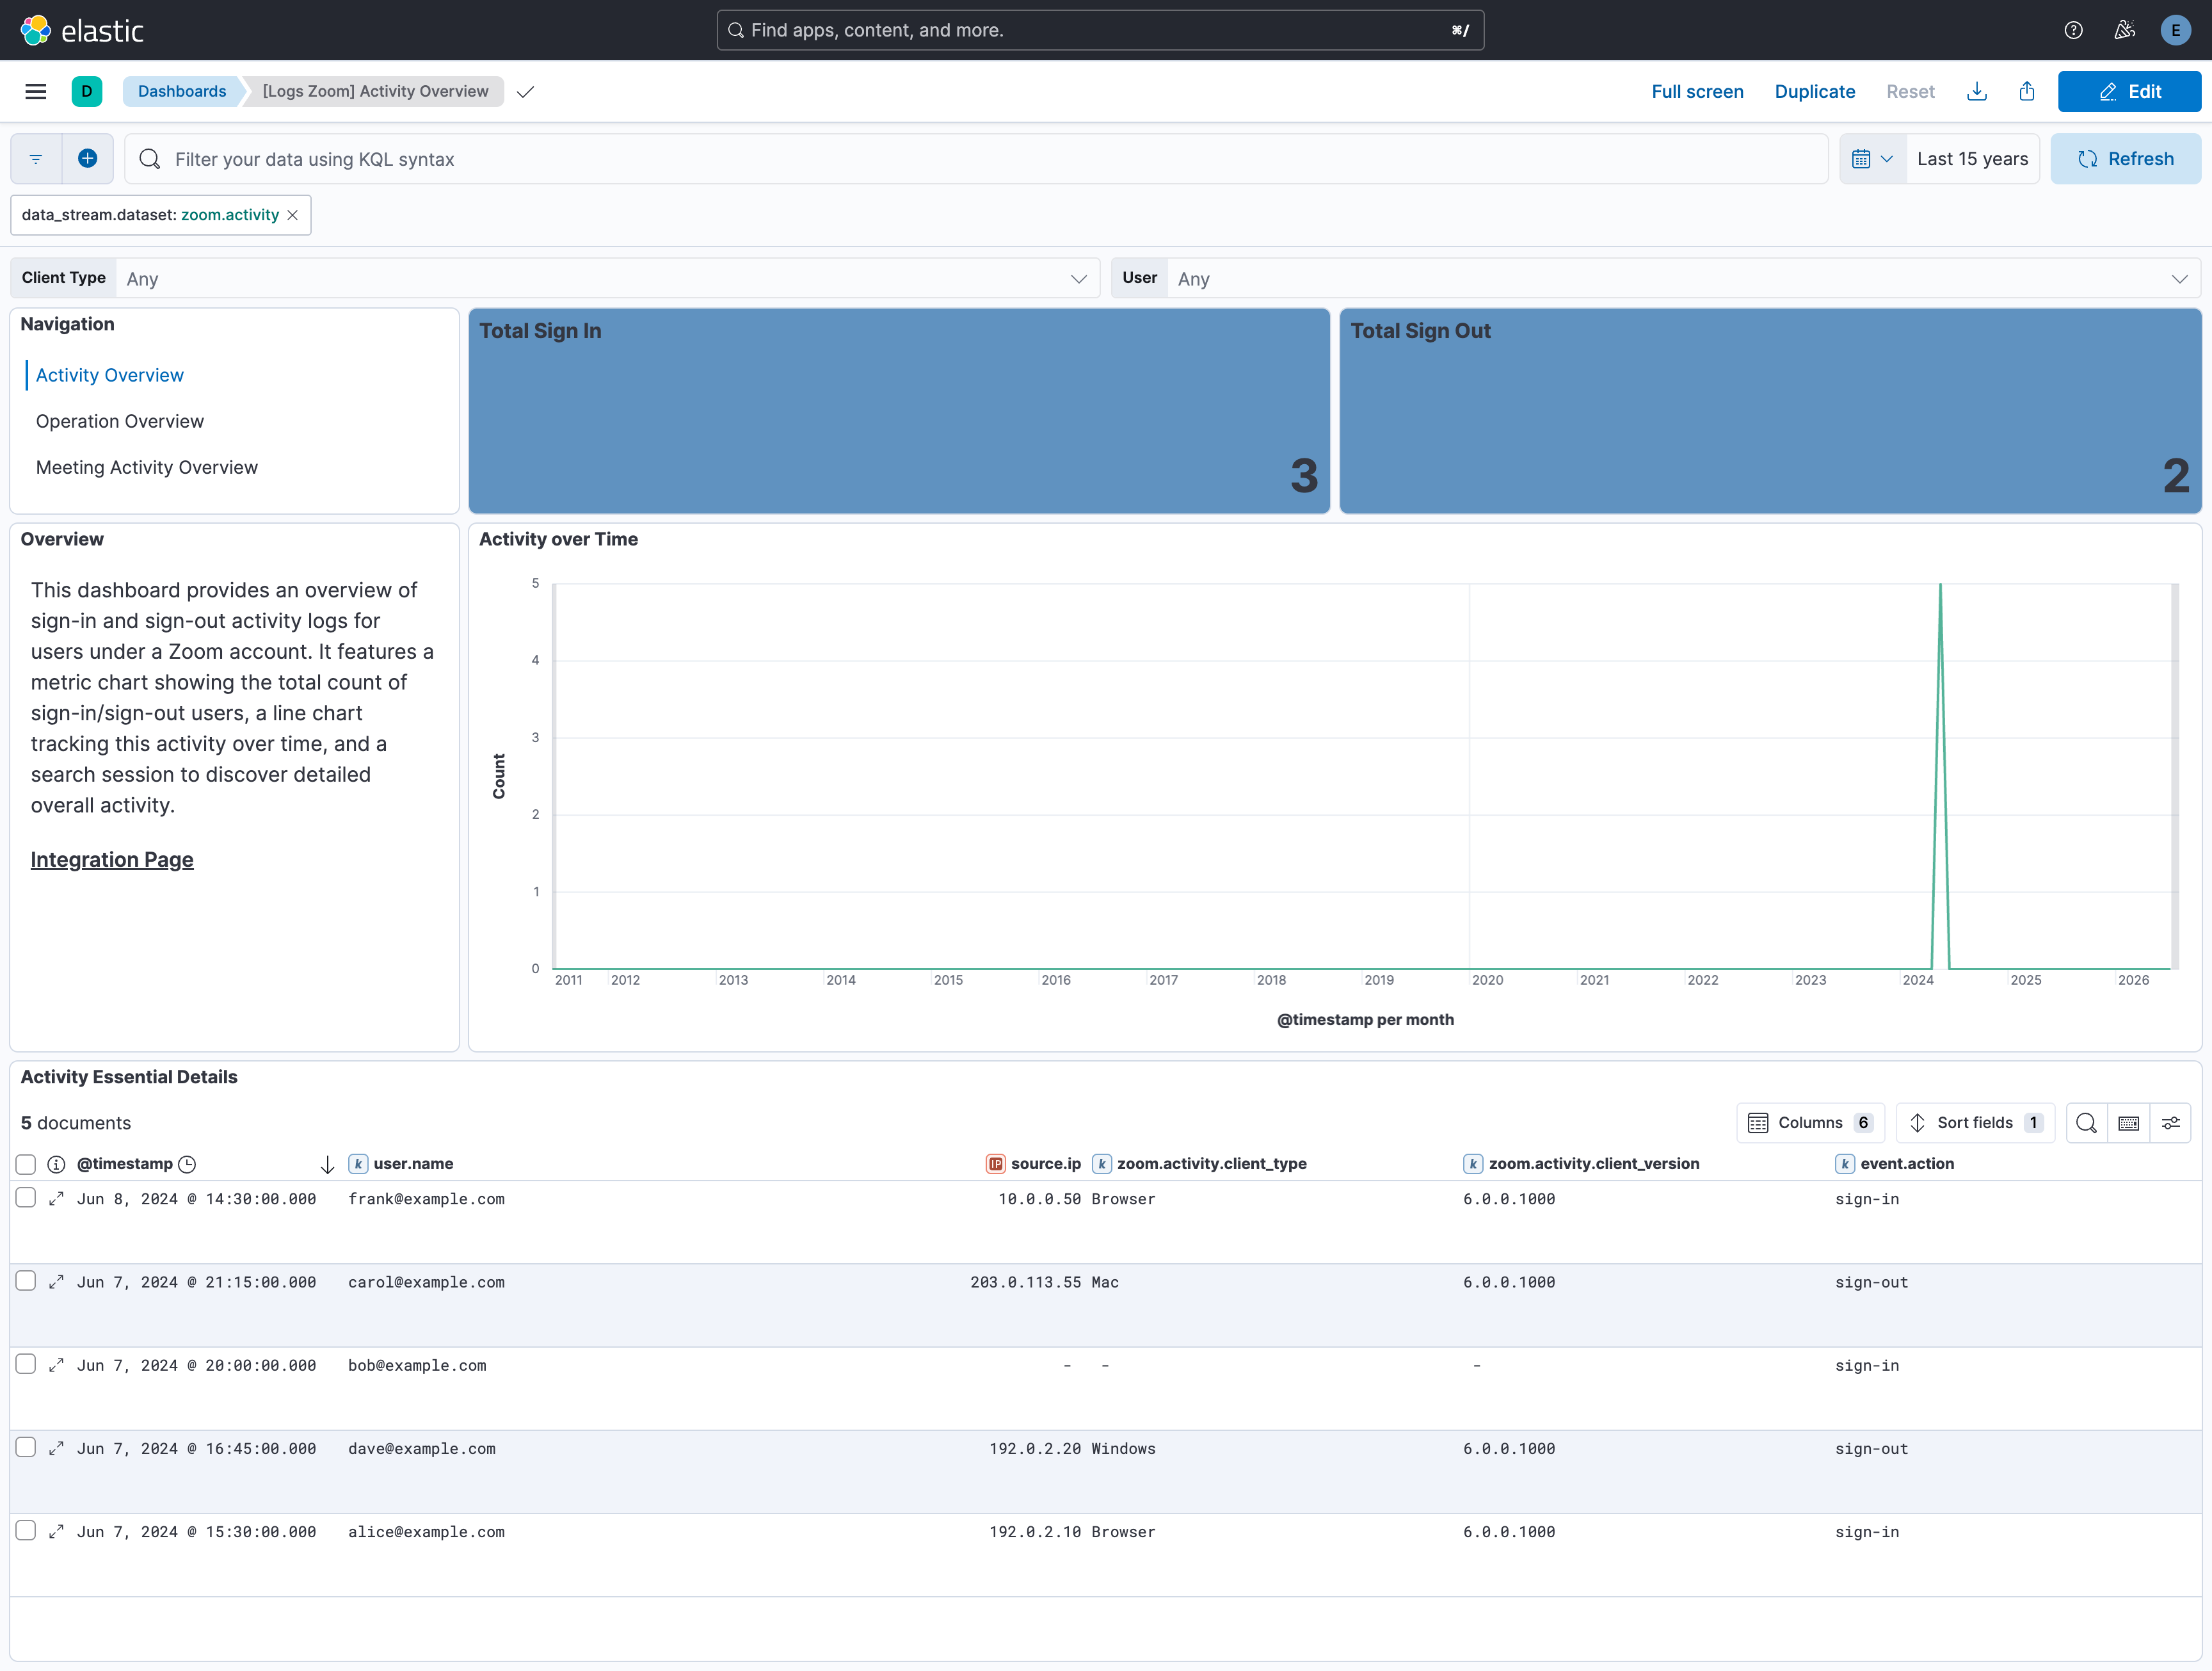The height and width of the screenshot is (1671, 2212).
Task: Click the source.ip field type icon
Action: tap(995, 1164)
